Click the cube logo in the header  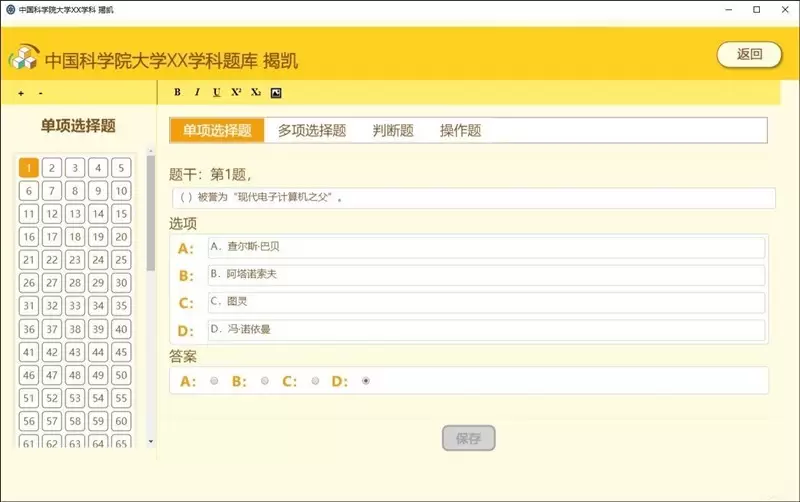point(23,57)
